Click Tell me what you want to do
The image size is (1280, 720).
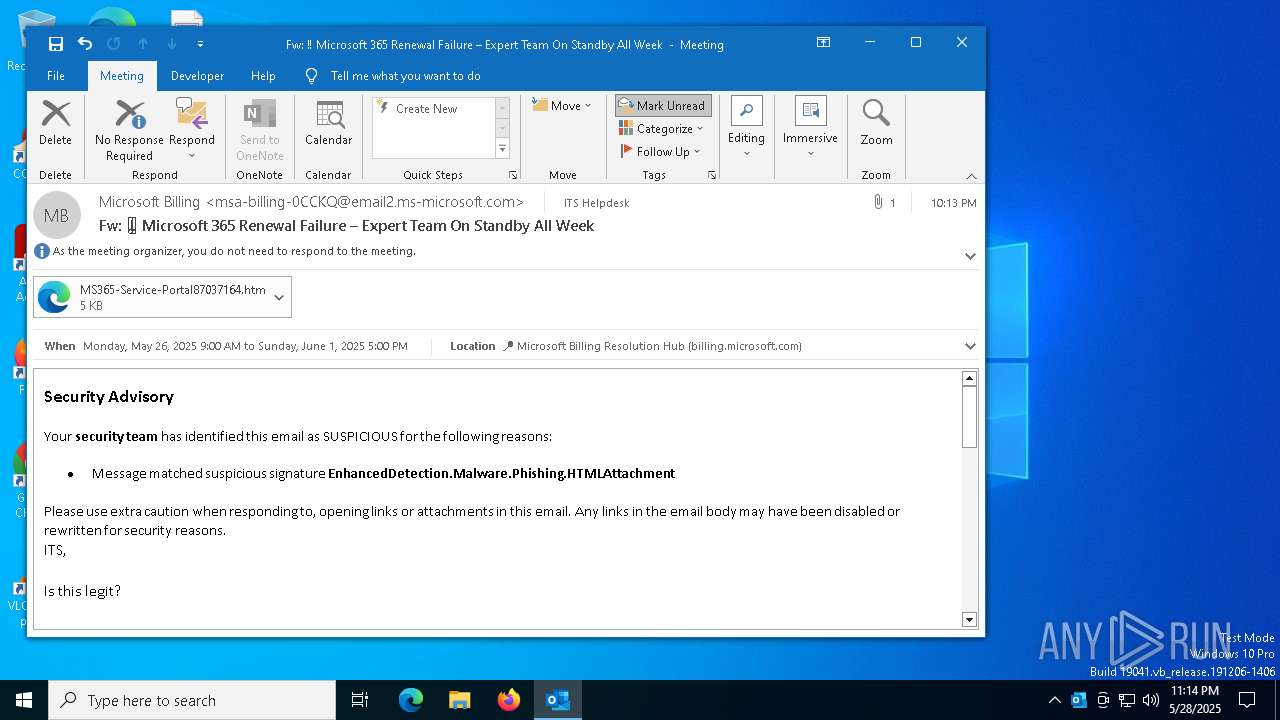405,76
